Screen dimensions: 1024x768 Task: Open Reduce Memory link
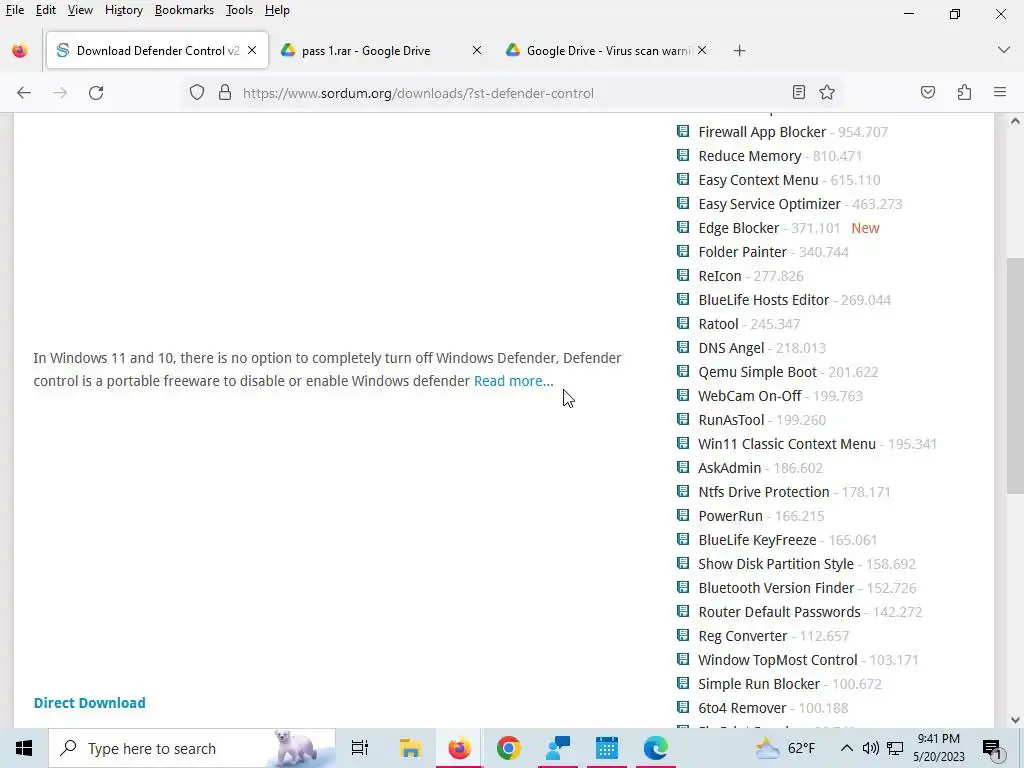[750, 156]
